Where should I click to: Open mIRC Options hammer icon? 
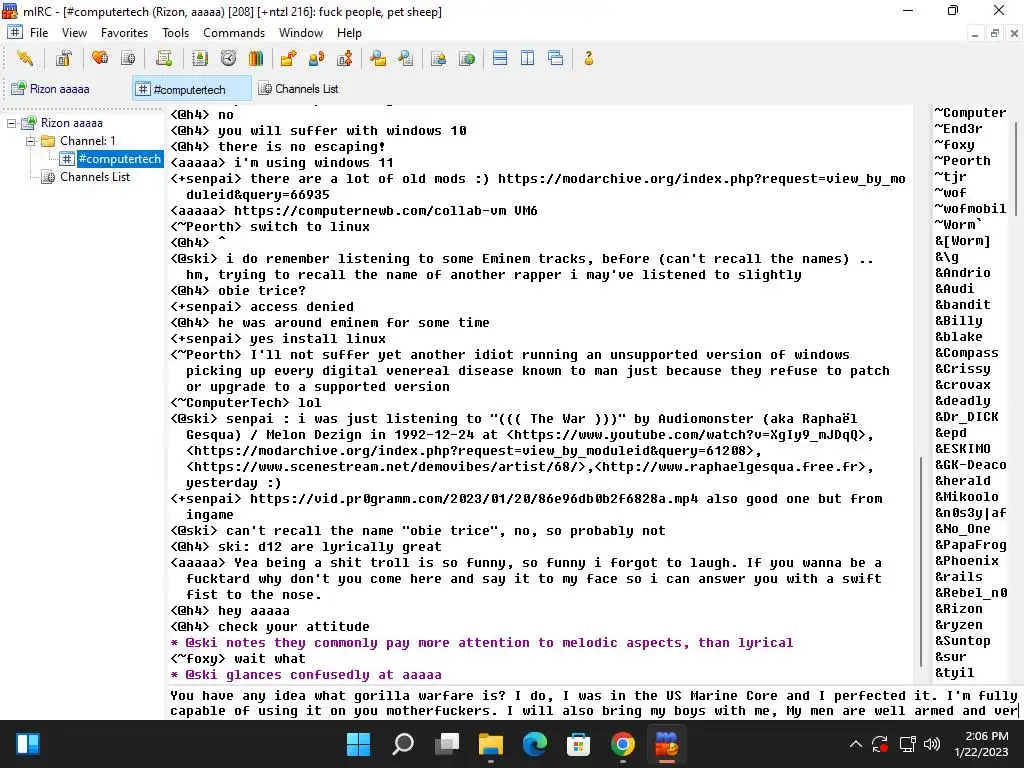[x=63, y=59]
